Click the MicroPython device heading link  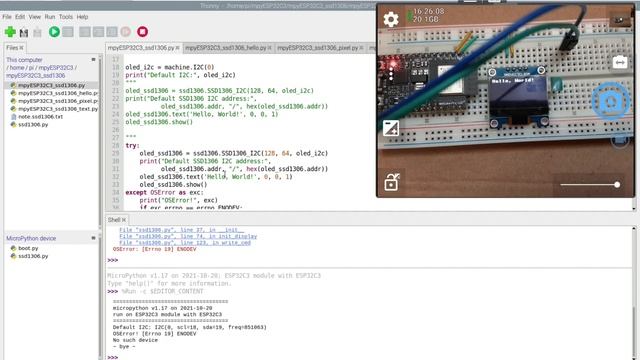[31, 238]
